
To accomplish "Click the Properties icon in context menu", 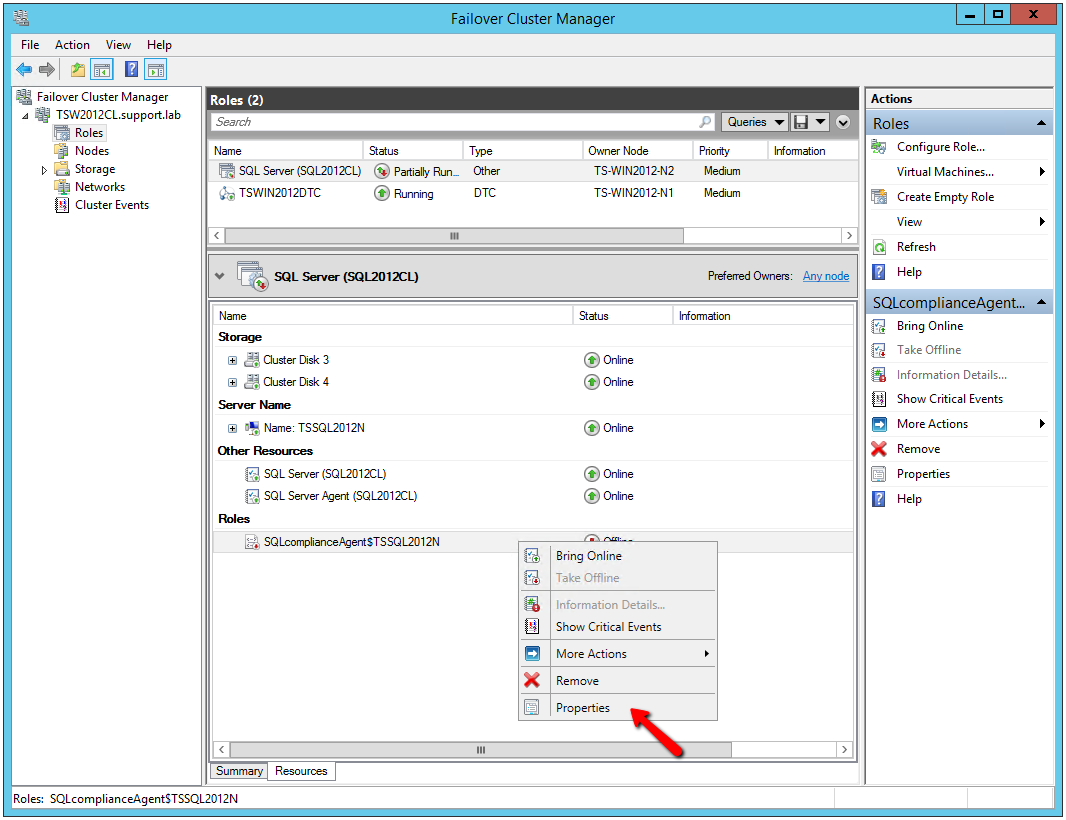I will coord(532,707).
